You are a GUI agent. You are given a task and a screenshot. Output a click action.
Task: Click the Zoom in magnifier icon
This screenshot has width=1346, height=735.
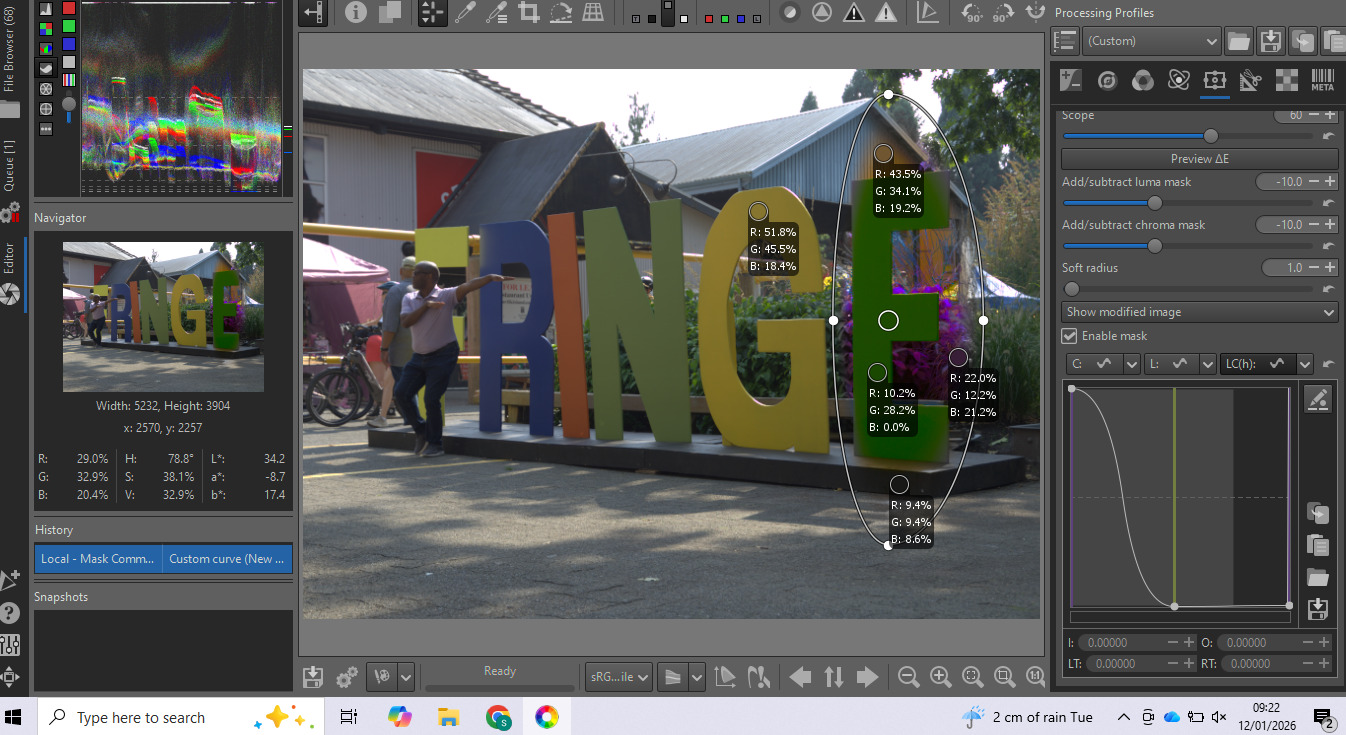pos(940,677)
